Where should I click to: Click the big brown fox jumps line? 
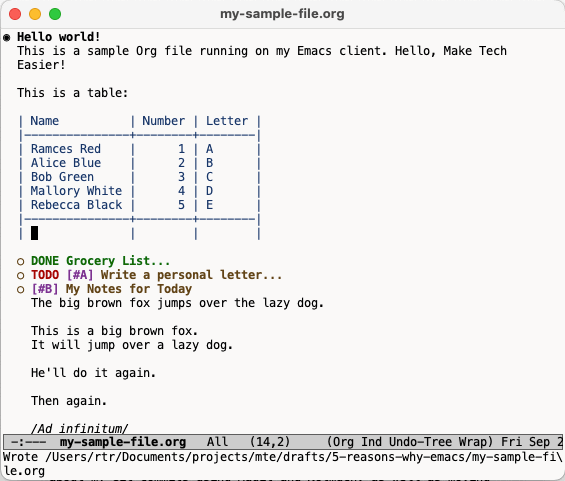point(177,303)
